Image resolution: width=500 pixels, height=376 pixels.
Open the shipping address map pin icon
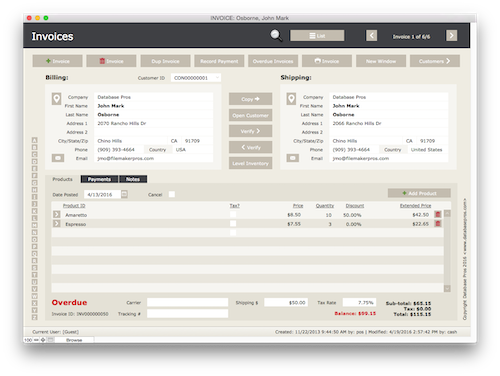(291, 99)
